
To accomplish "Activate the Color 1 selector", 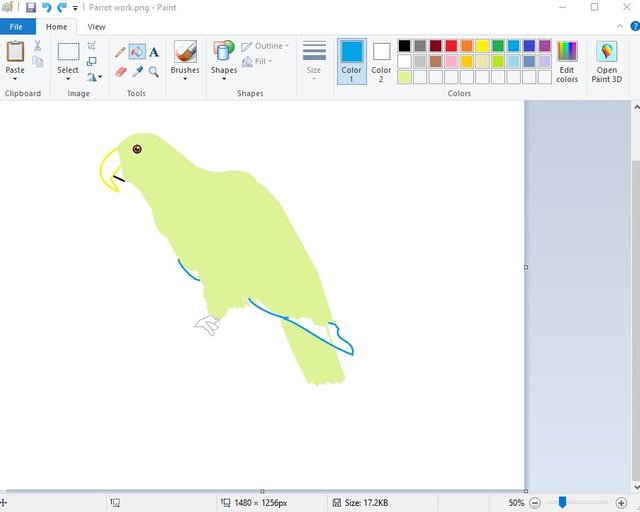I will pyautogui.click(x=351, y=60).
